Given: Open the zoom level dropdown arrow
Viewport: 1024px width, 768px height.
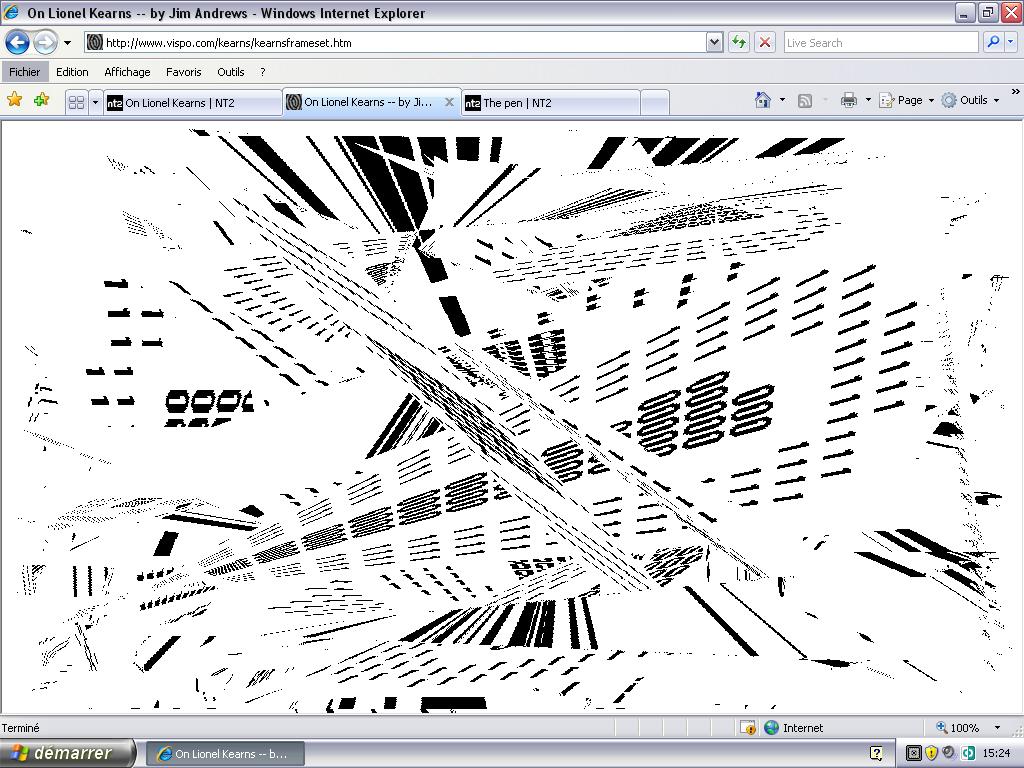Looking at the screenshot, I should pyautogui.click(x=997, y=728).
